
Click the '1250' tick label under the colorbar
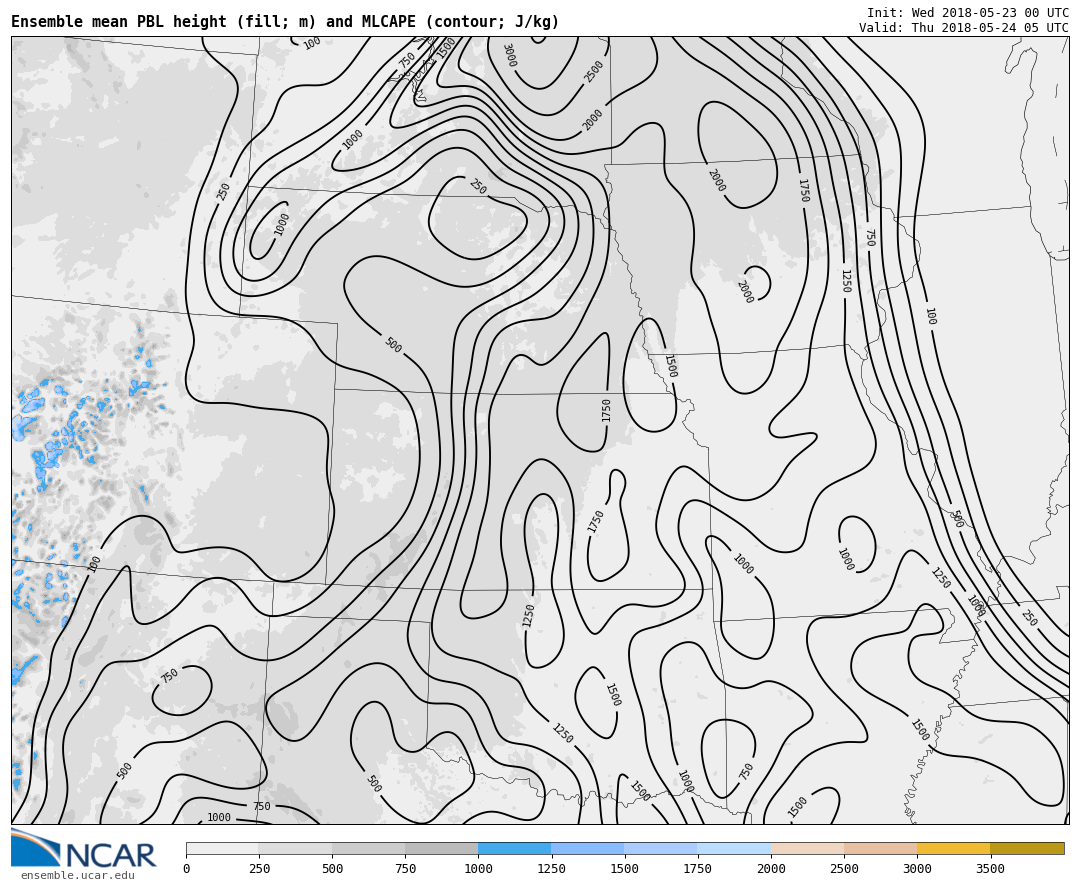coord(551,869)
